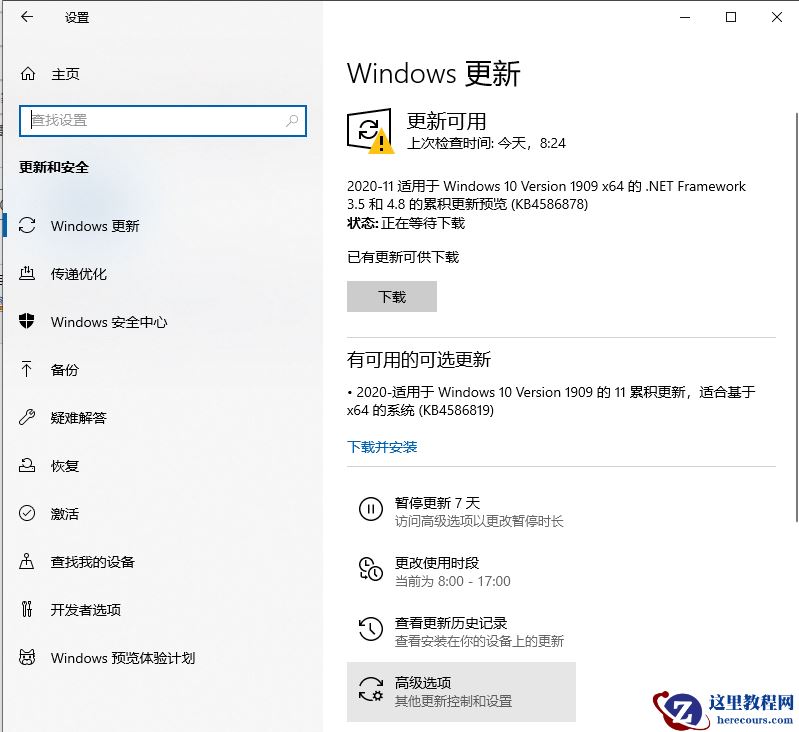The height and width of the screenshot is (732, 799).
Task: Click 其他更新控制和设置 subtitle
Action: pyautogui.click(x=454, y=701)
